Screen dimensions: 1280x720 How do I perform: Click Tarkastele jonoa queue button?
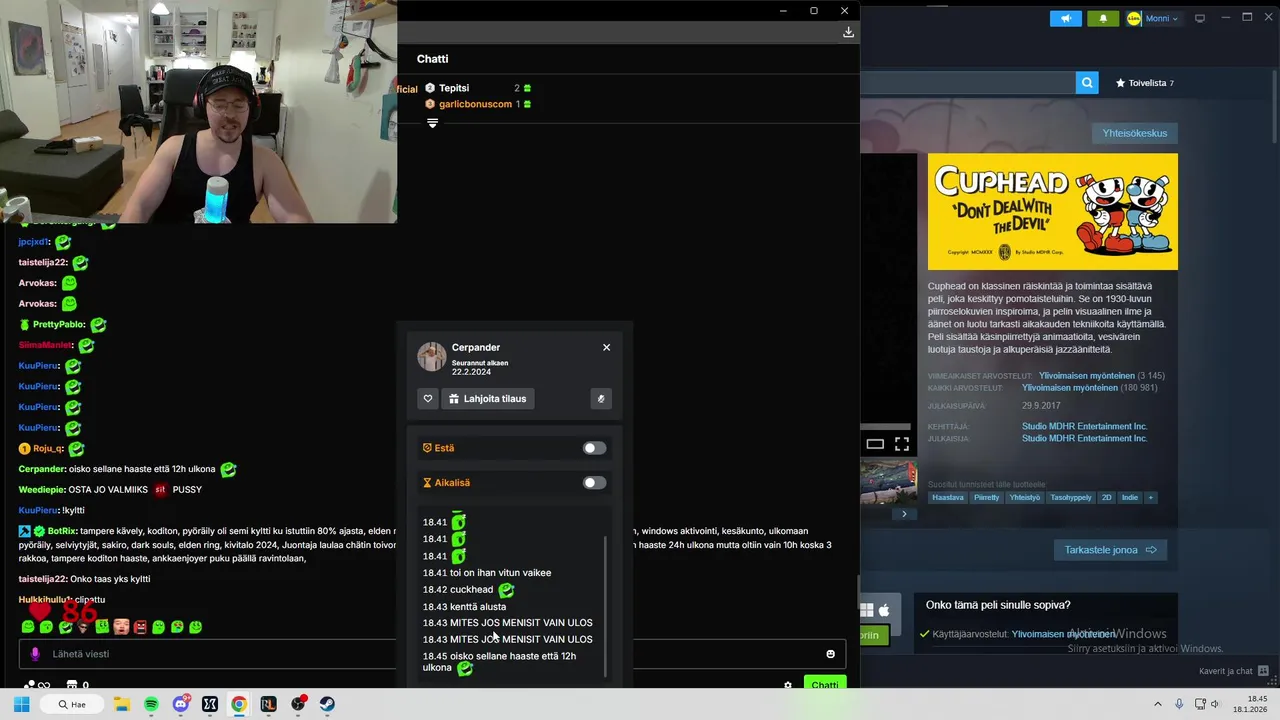pyautogui.click(x=1110, y=550)
